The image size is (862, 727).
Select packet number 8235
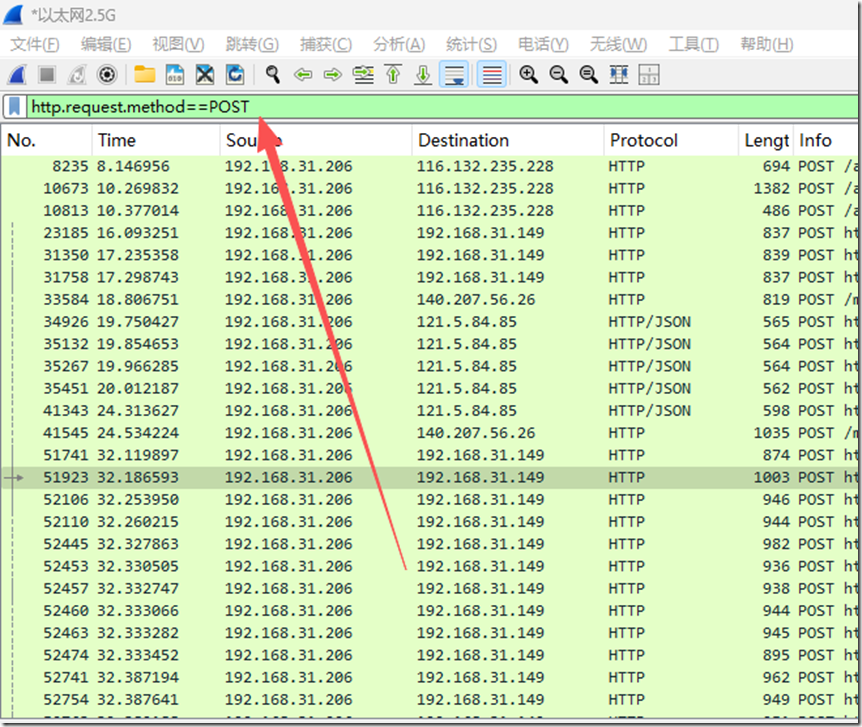point(429,166)
